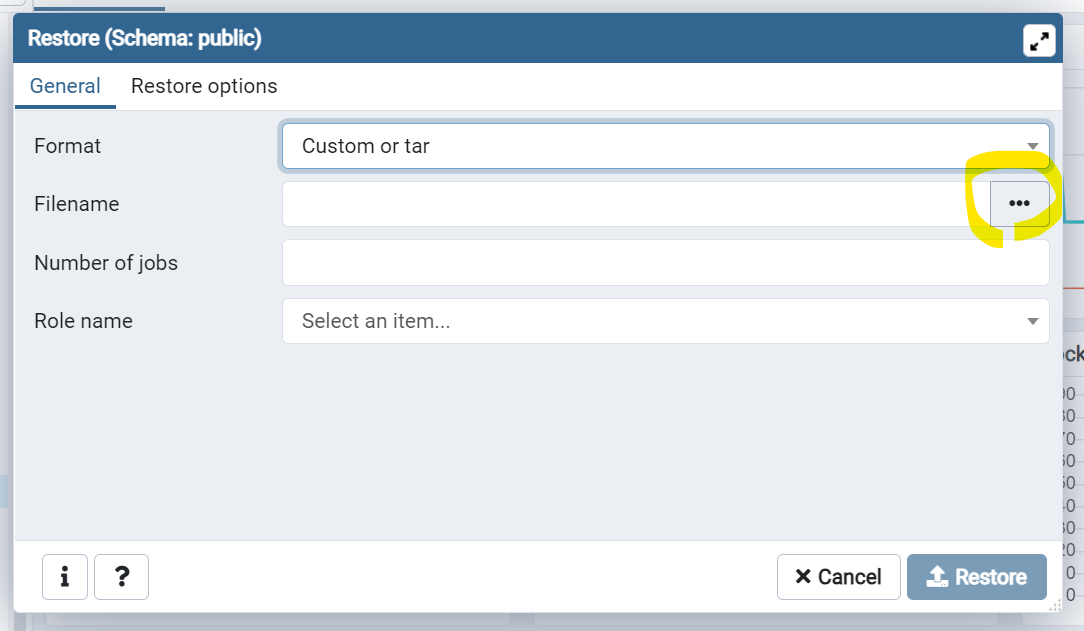Screen dimensions: 1084x631
Task: Click into the Number of jobs field
Action: click(665, 263)
